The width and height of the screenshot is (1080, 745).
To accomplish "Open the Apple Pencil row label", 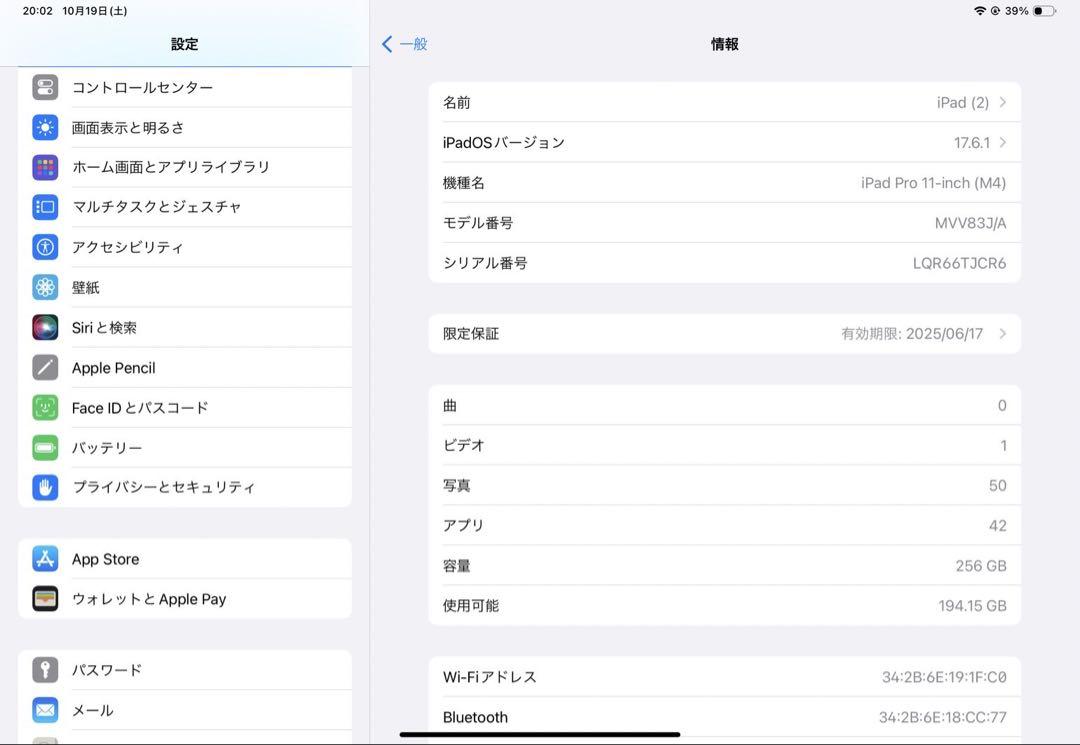I will (x=114, y=368).
